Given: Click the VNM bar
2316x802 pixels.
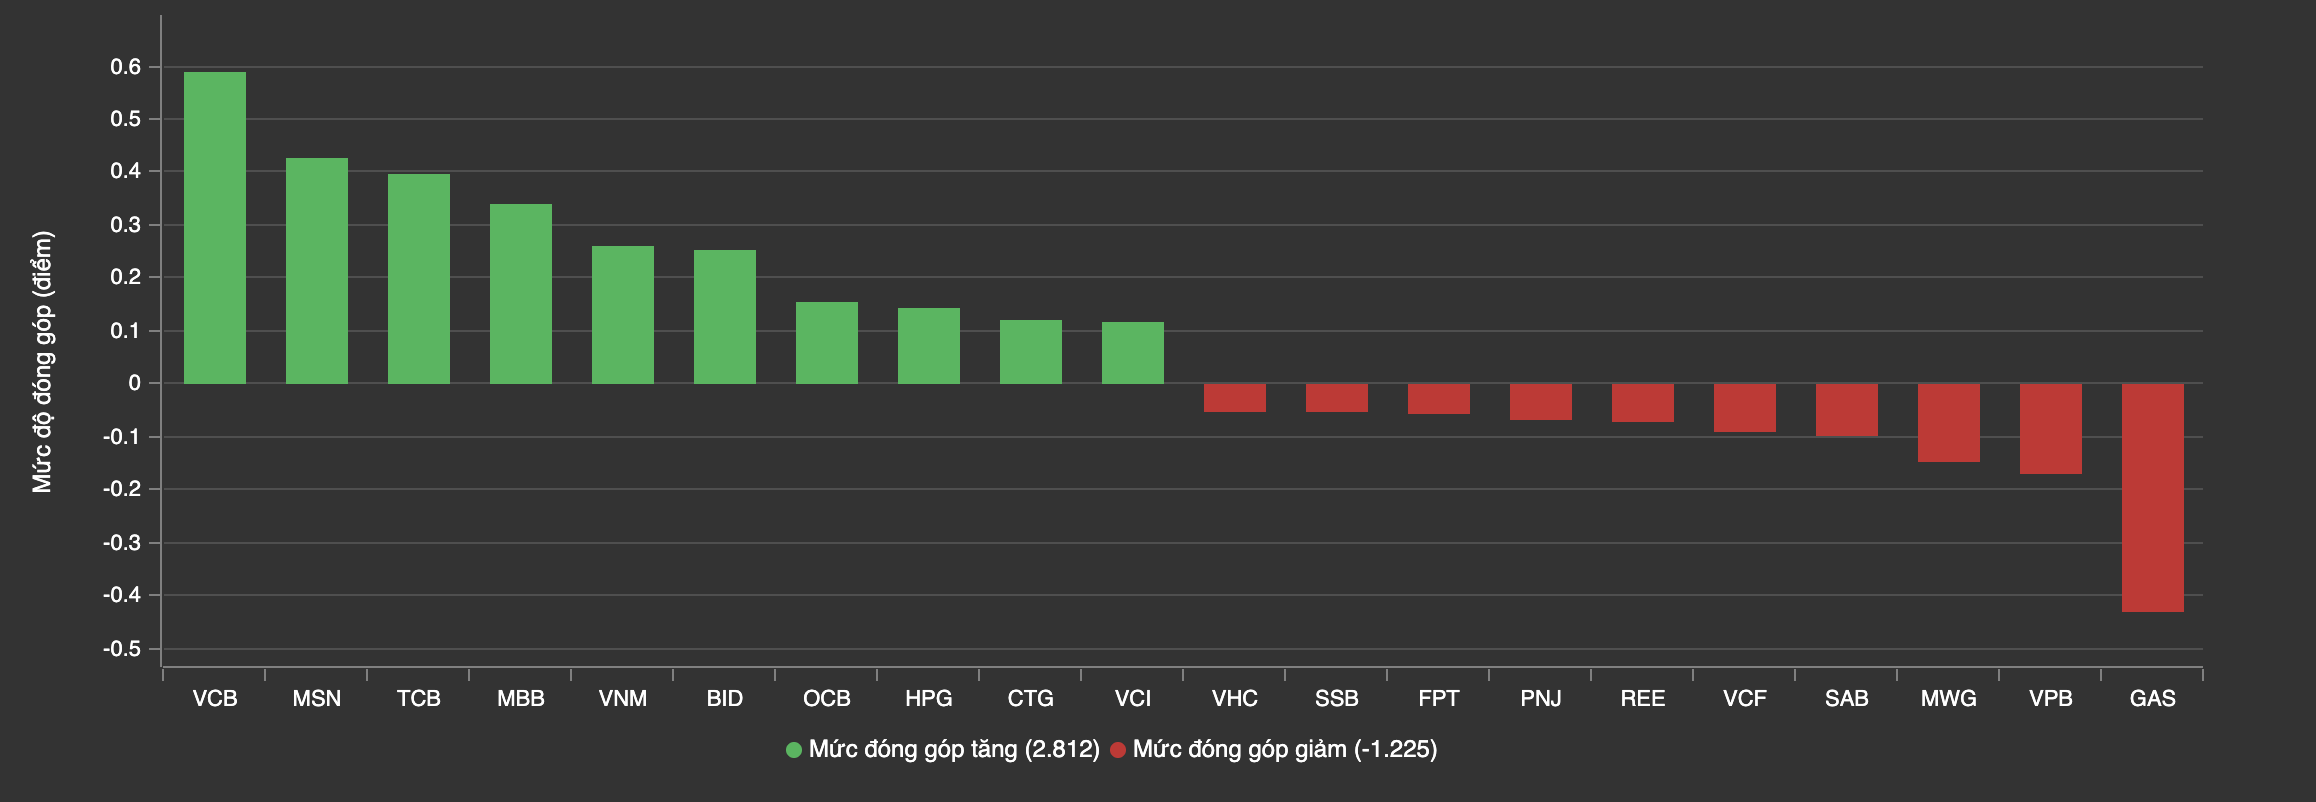Looking at the screenshot, I should click(x=623, y=315).
